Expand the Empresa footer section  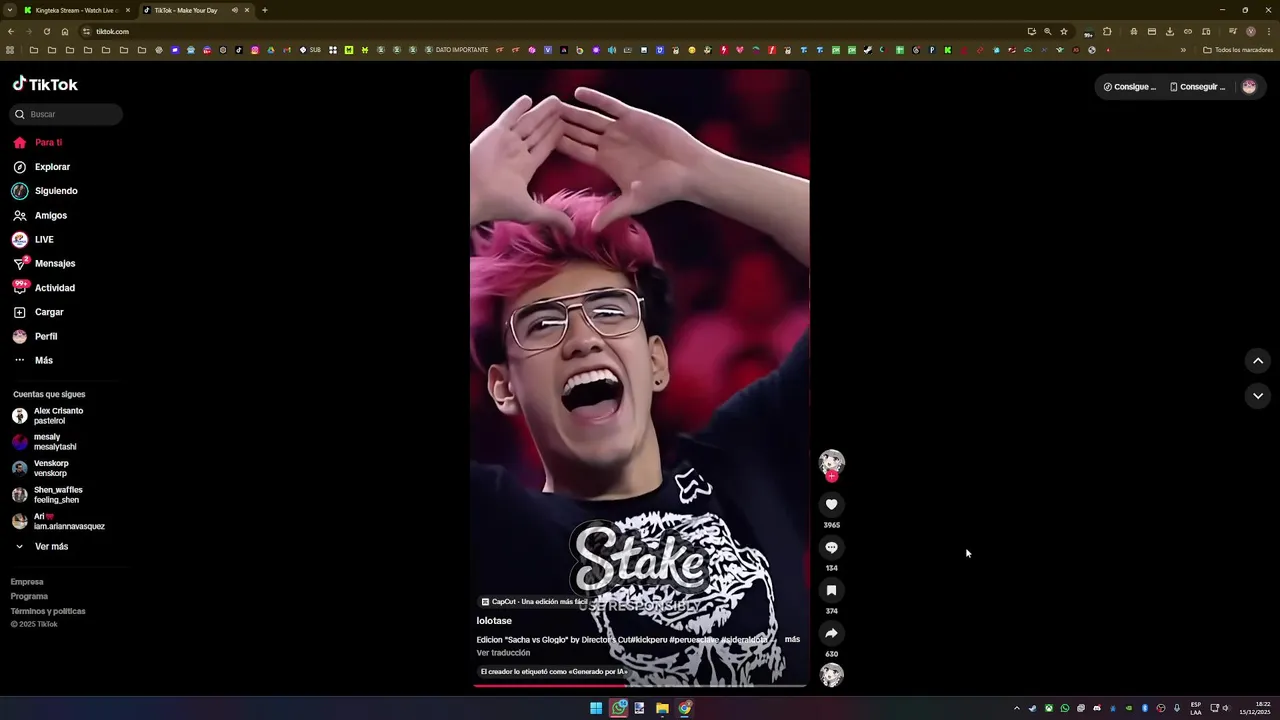(27, 582)
